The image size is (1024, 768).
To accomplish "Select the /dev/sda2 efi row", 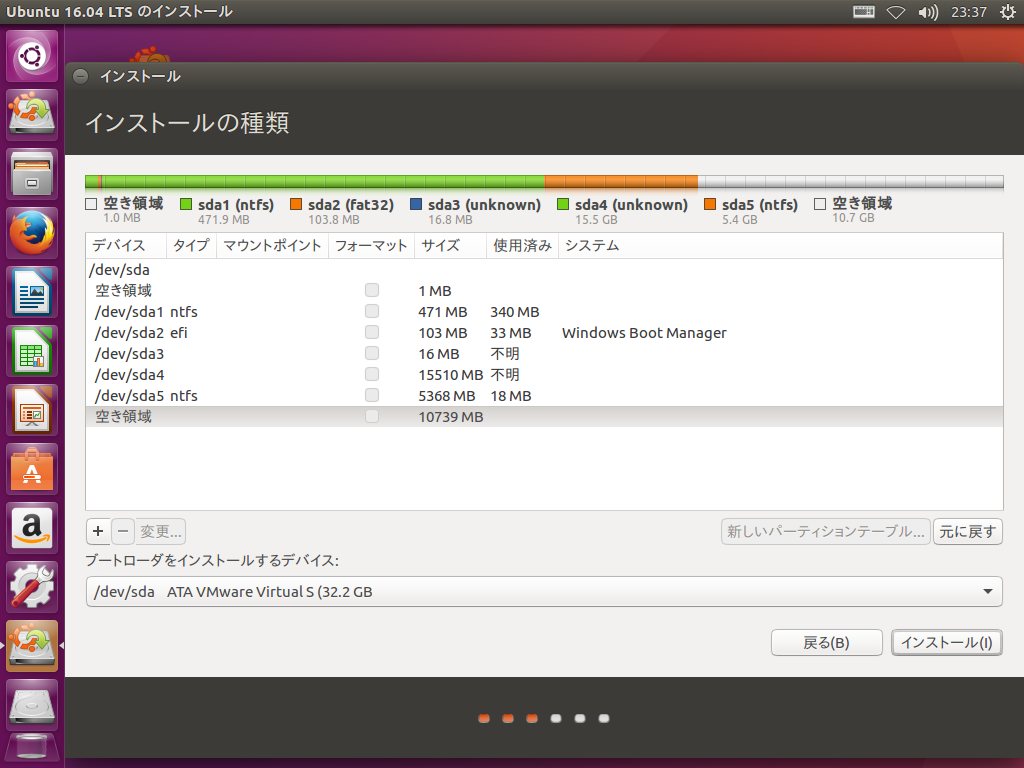I will [x=544, y=332].
